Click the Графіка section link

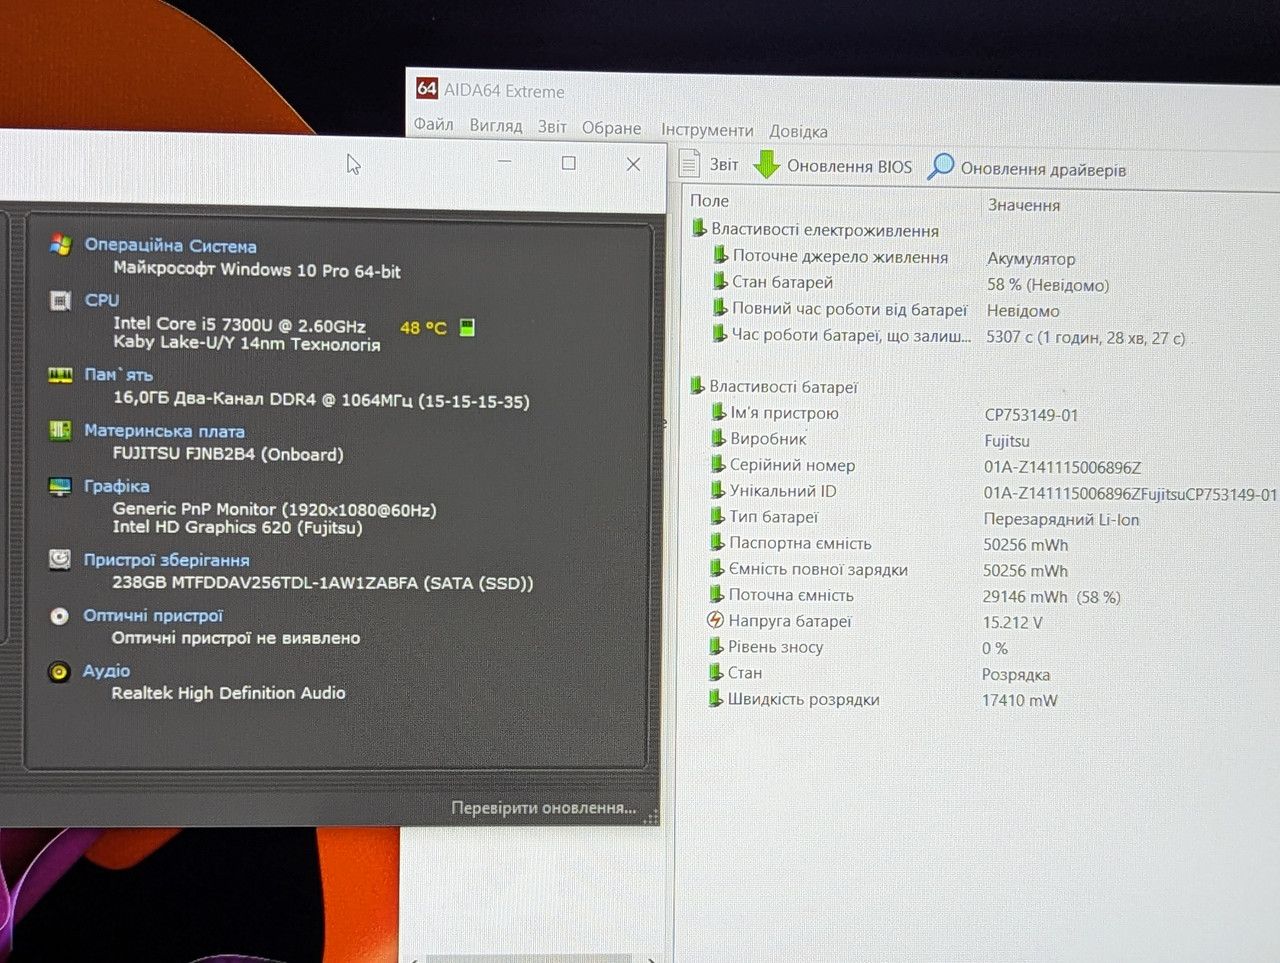pos(117,486)
